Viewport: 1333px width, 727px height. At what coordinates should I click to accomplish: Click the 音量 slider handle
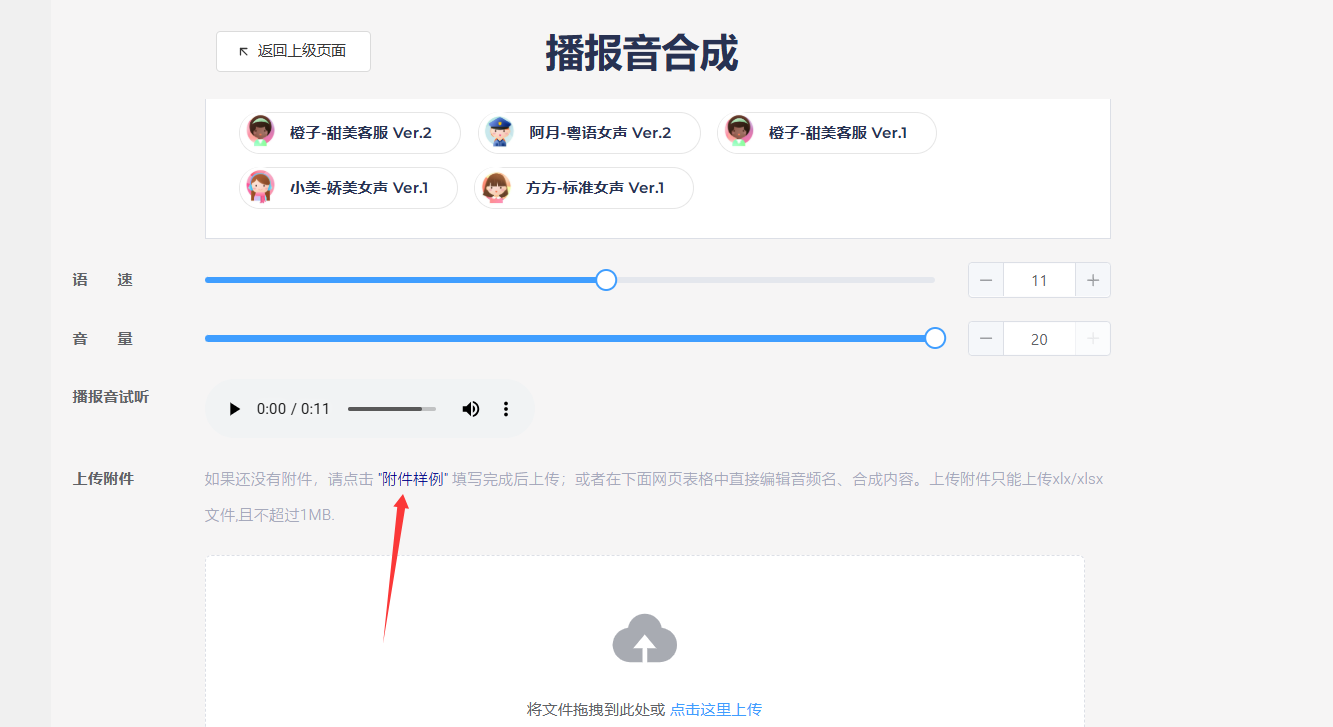[935, 338]
